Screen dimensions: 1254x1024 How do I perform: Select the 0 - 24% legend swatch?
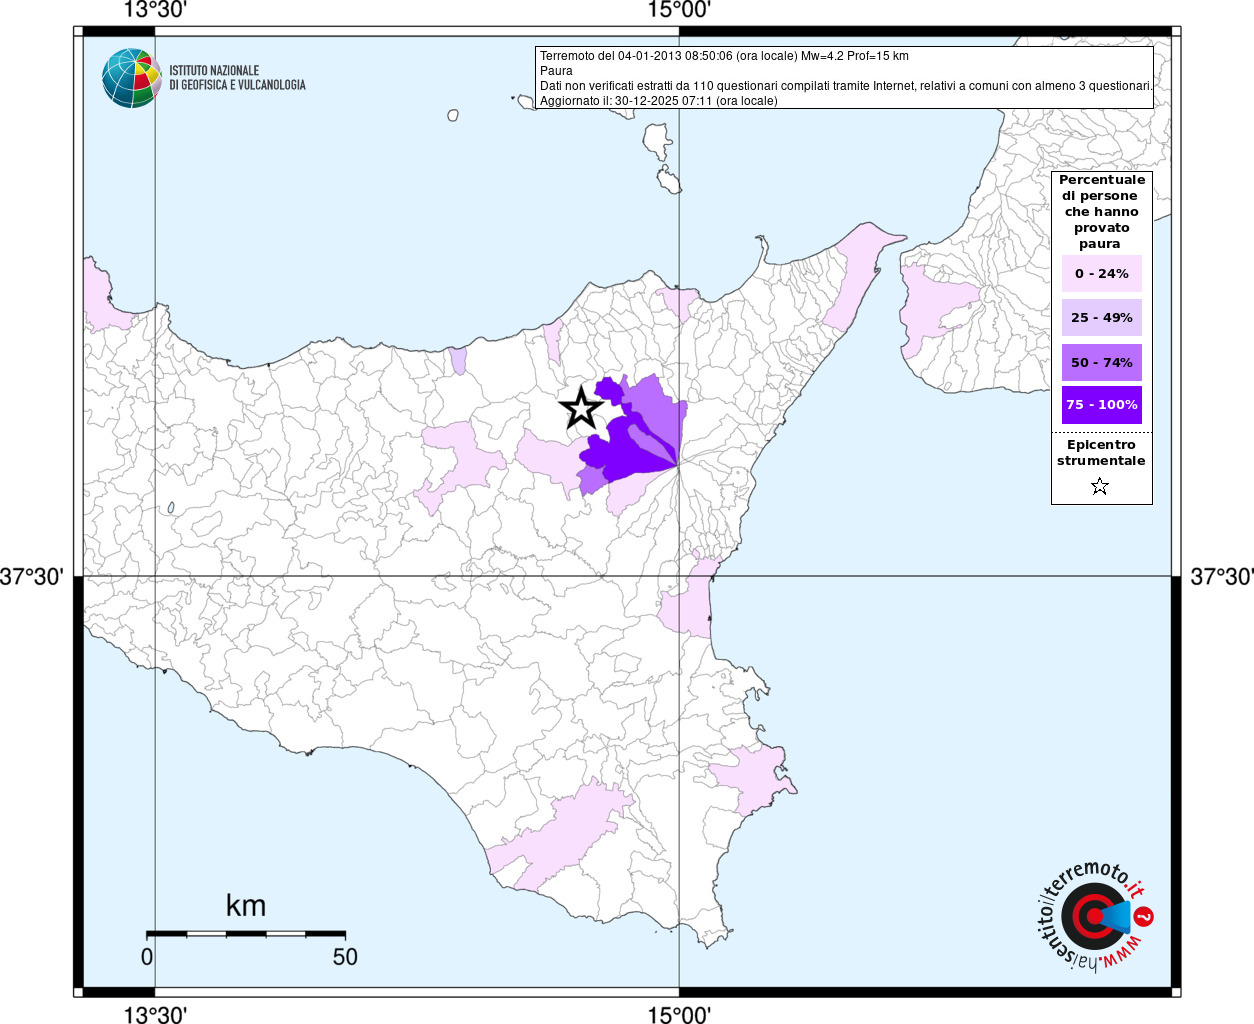click(x=1101, y=273)
